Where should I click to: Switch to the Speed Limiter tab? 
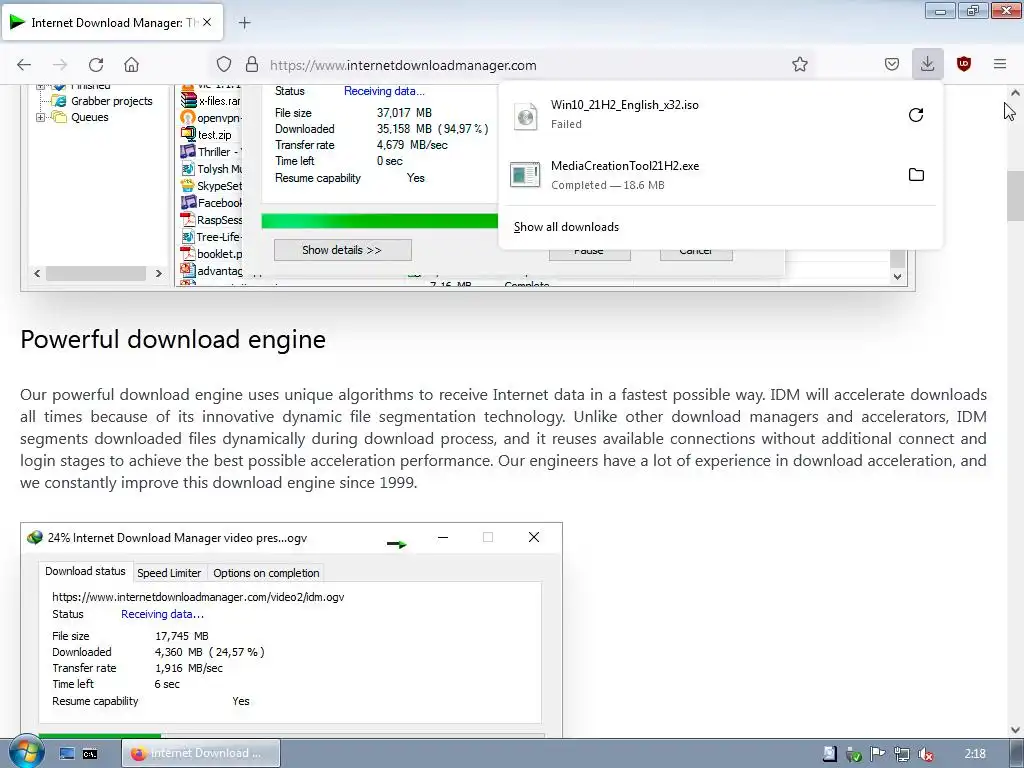click(169, 573)
